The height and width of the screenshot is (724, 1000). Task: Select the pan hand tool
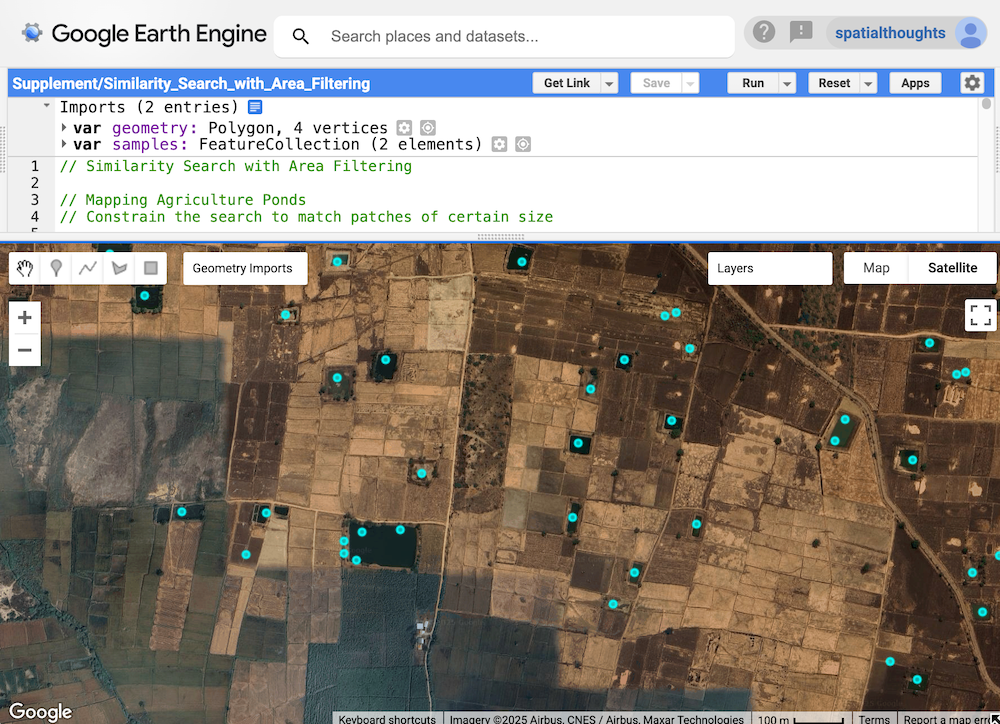click(x=25, y=268)
